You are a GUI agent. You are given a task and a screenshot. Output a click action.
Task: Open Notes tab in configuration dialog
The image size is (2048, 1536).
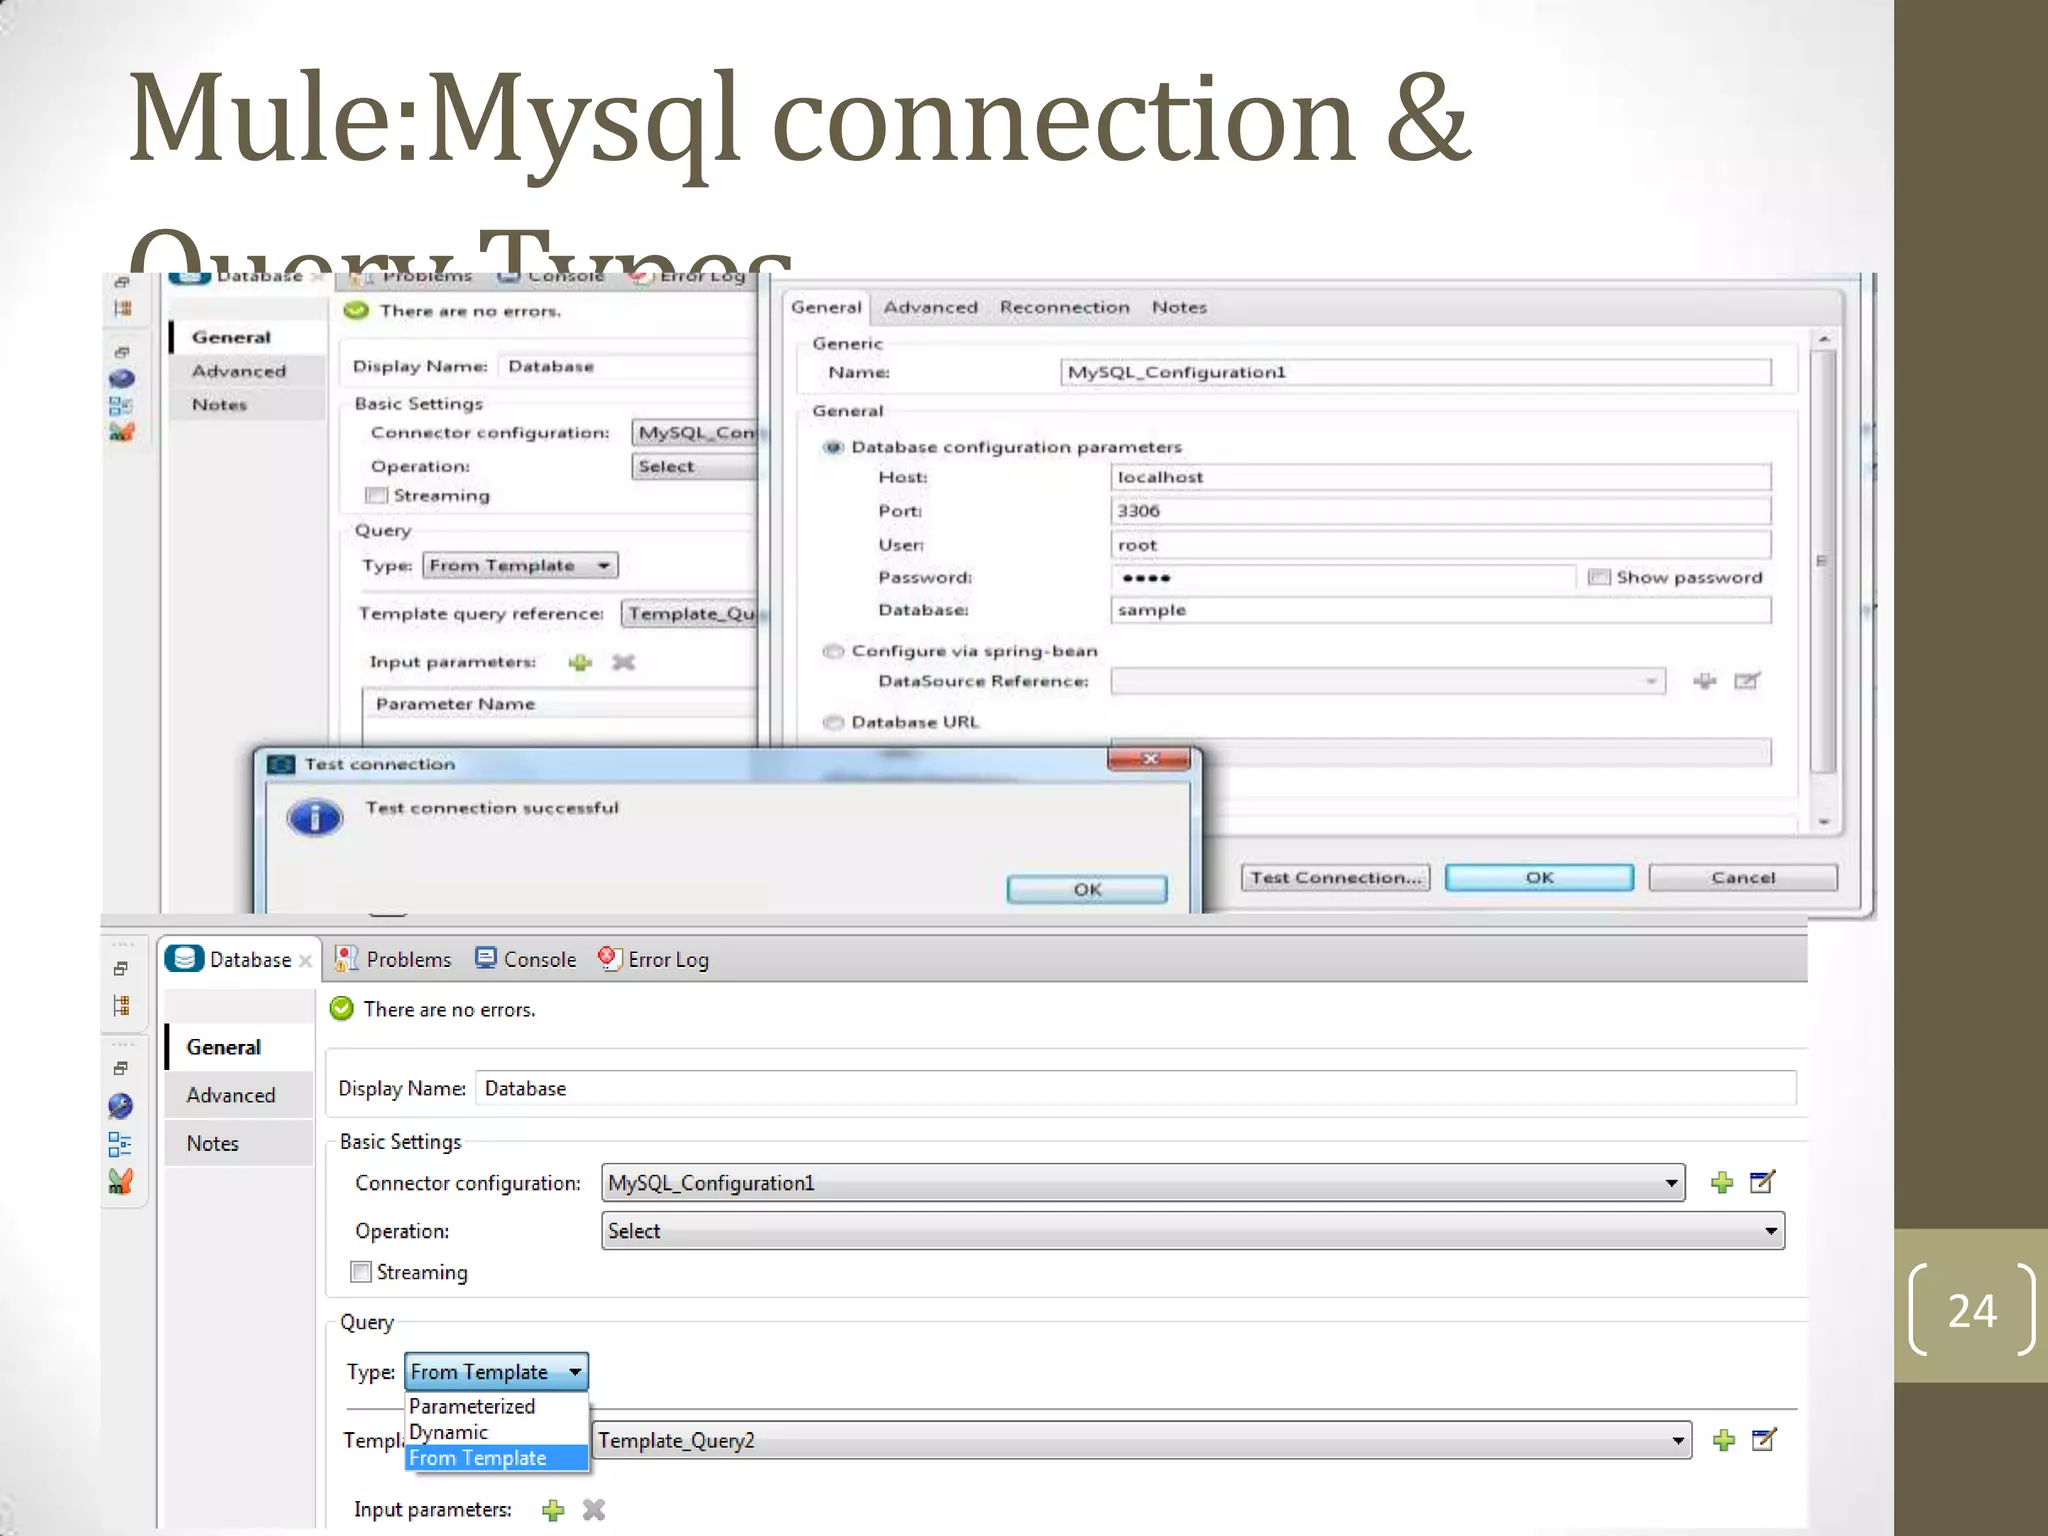click(x=1179, y=307)
